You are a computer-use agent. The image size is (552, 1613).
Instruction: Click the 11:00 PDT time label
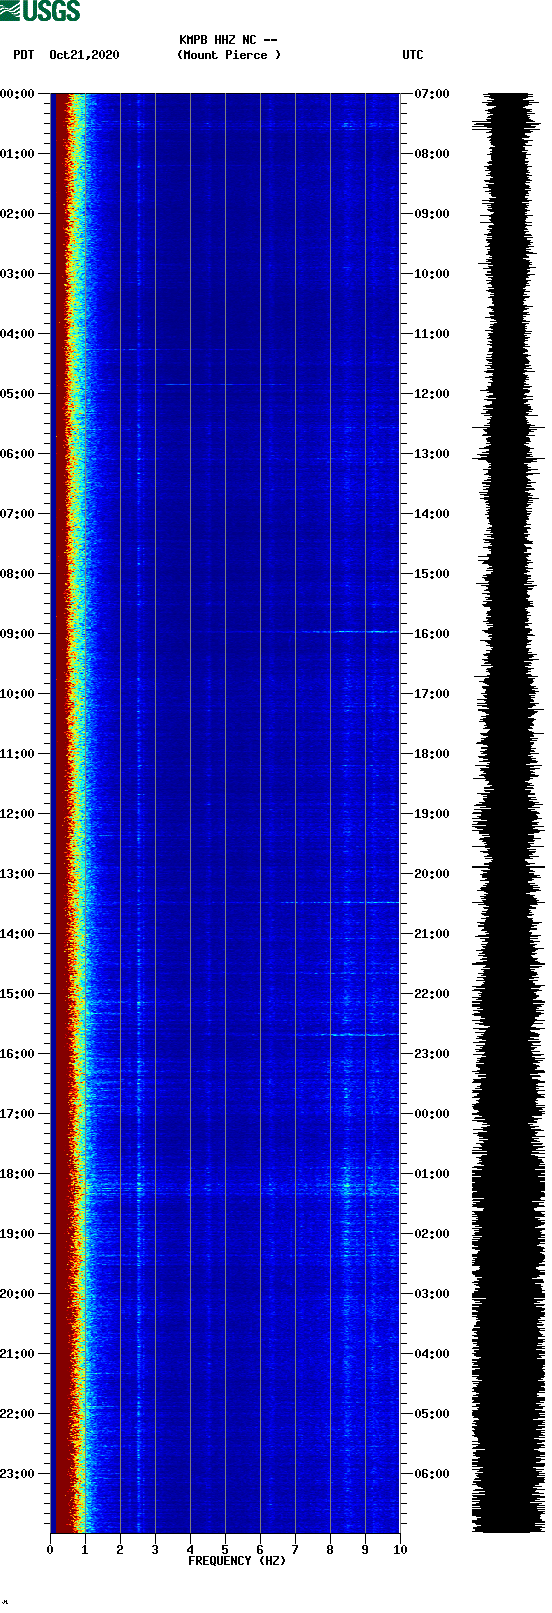click(x=18, y=754)
